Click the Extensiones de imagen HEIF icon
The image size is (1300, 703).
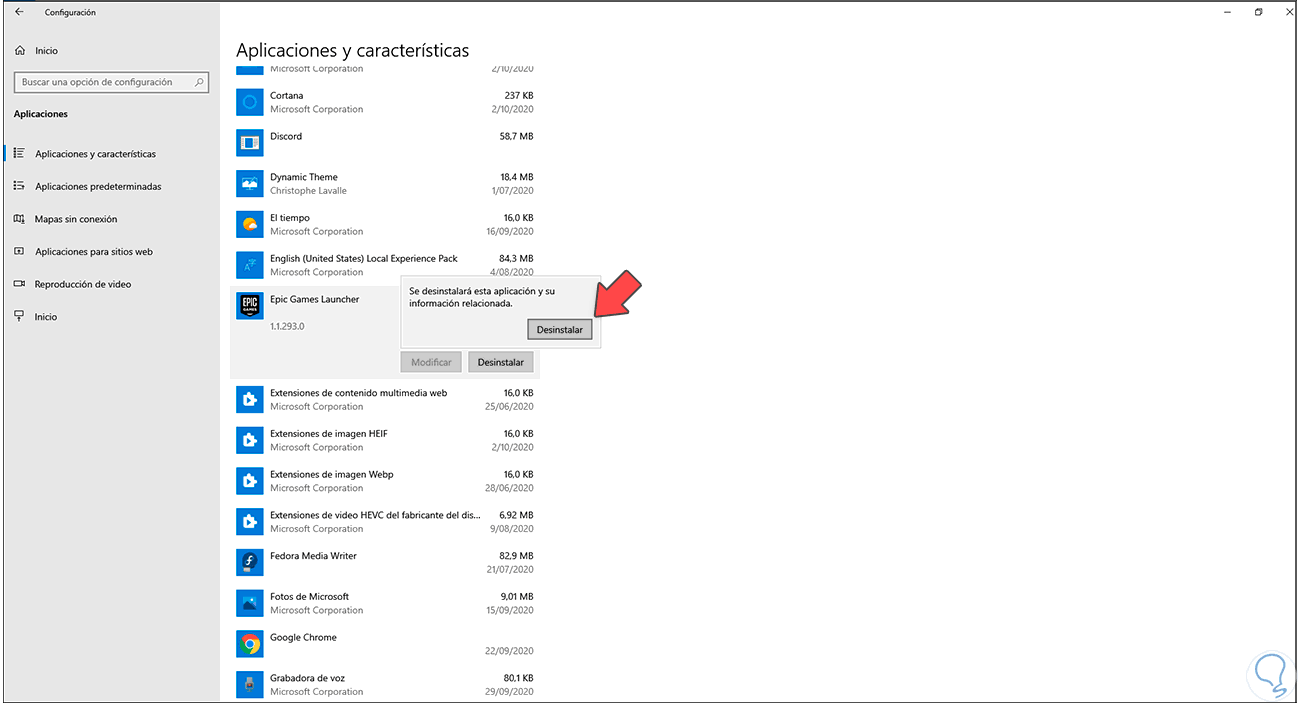coord(250,440)
